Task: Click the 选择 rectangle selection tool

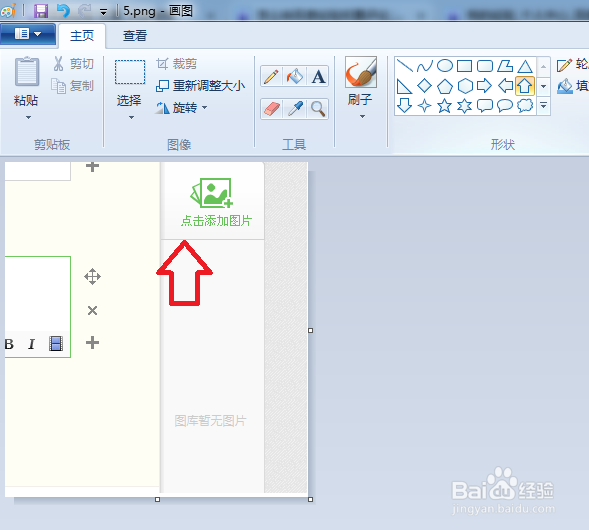Action: point(130,72)
